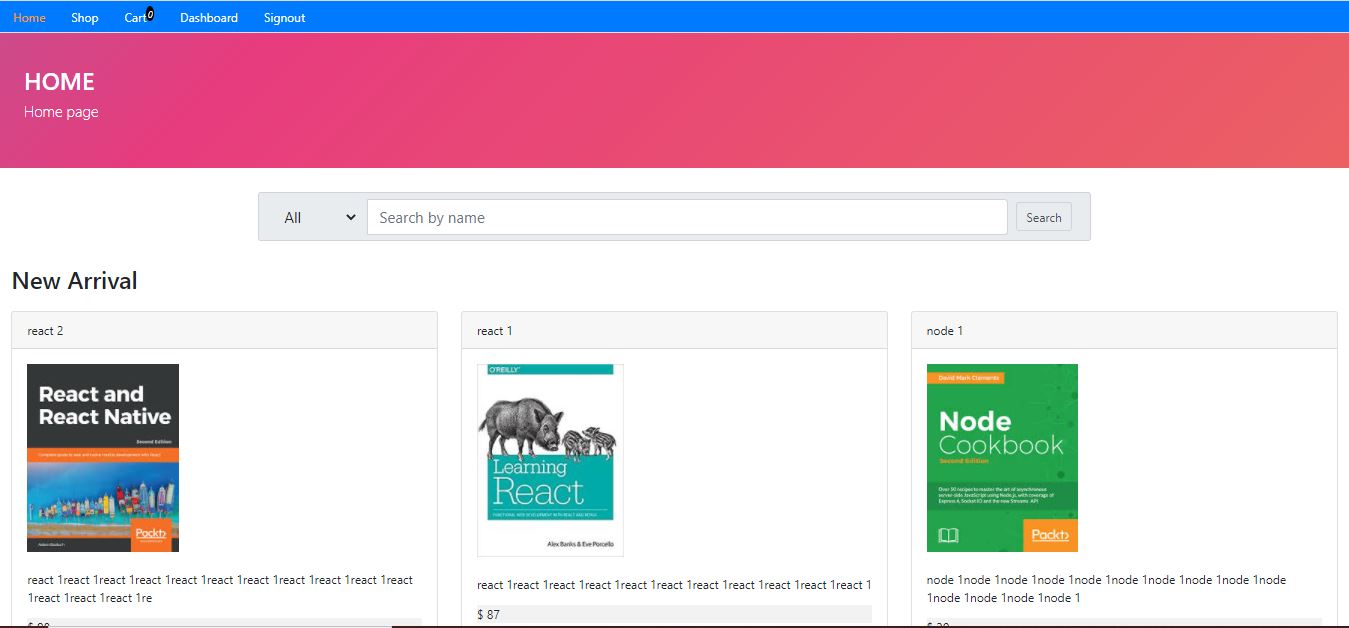Image resolution: width=1349 pixels, height=628 pixels.
Task: Click the react 2 description text
Action: (x=220, y=589)
